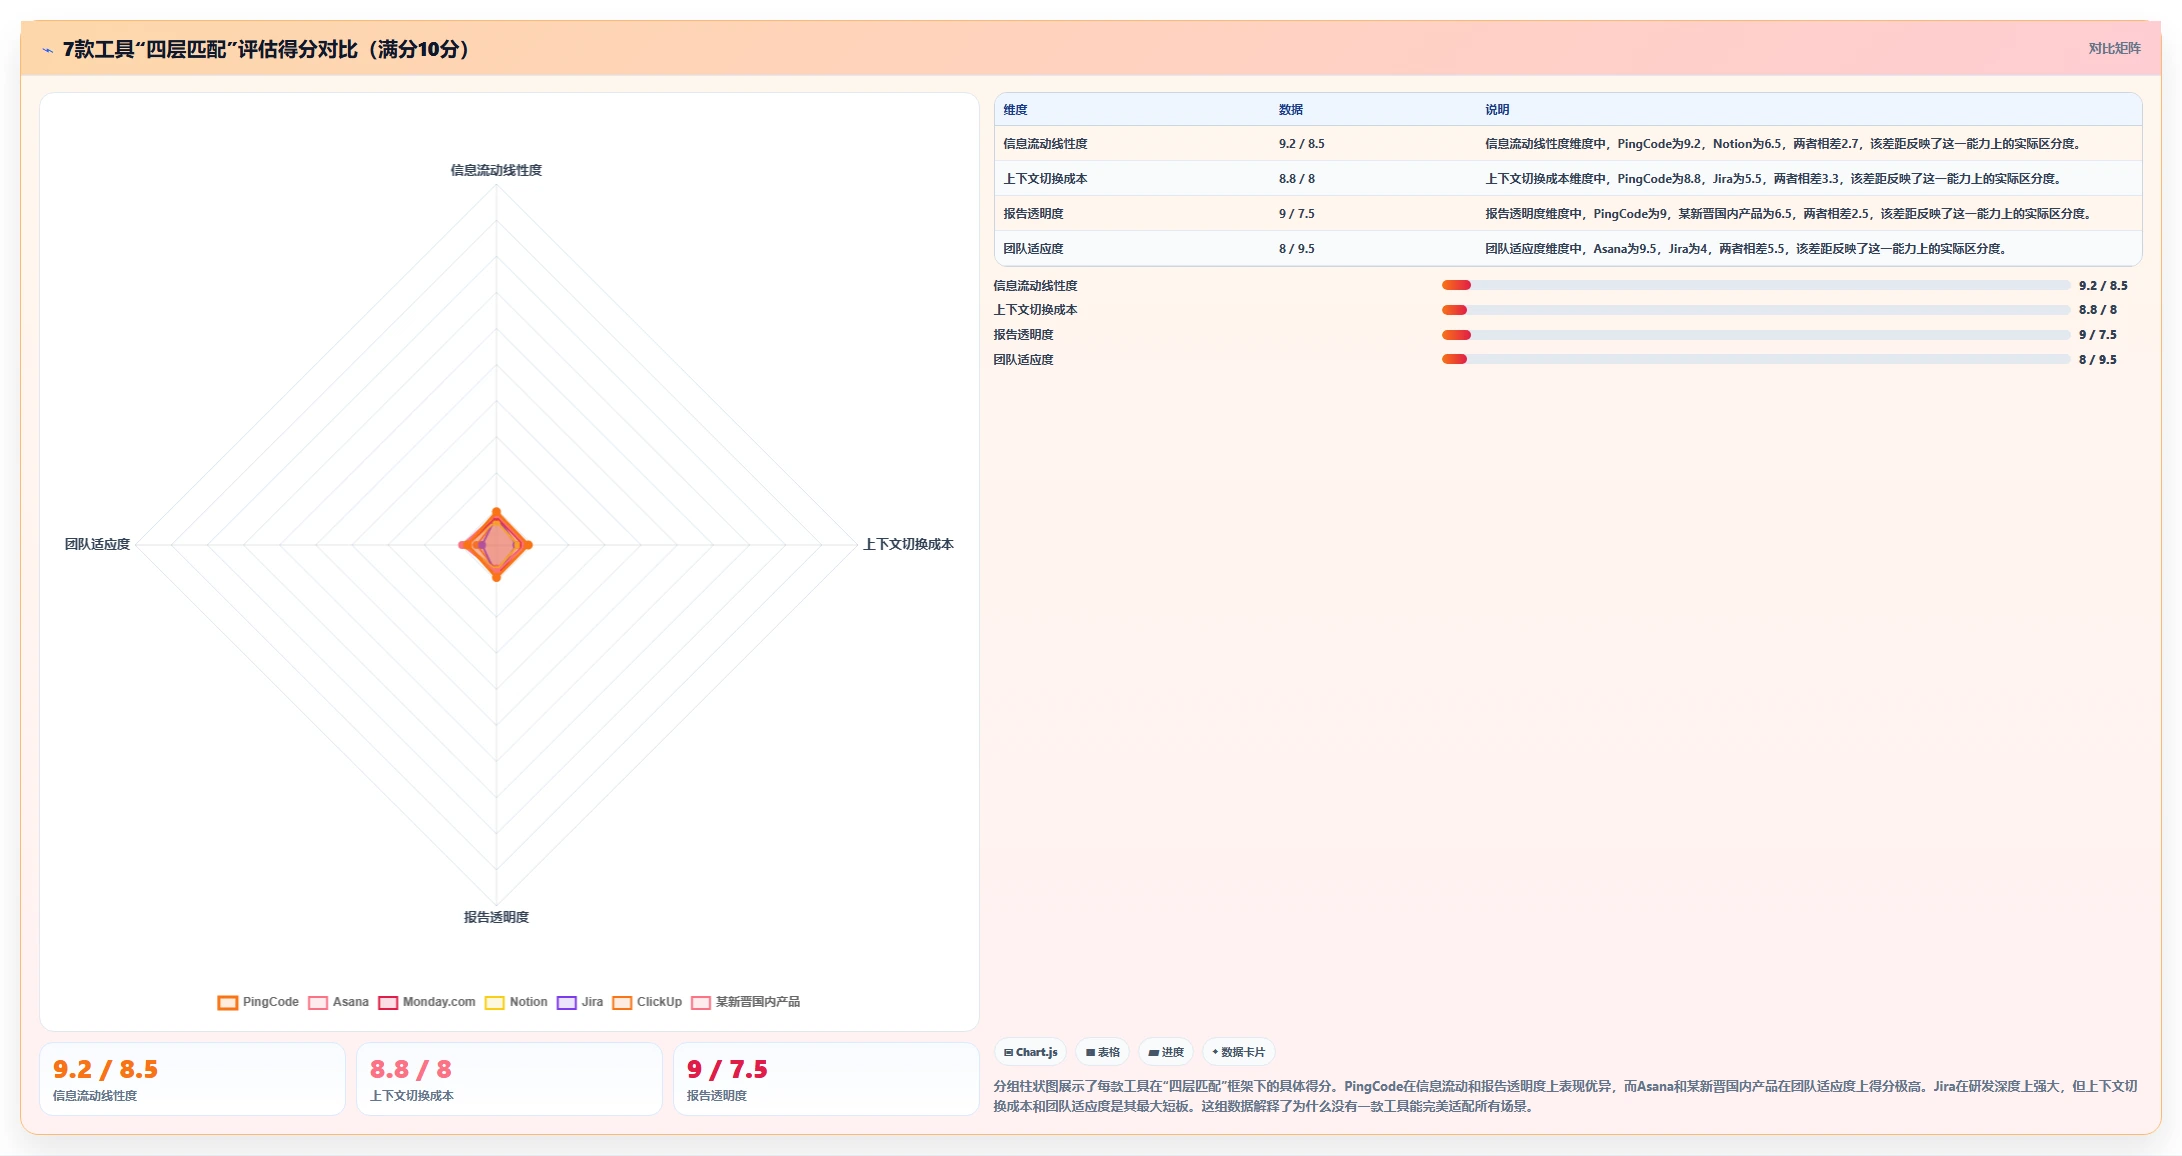Open the 8.8 / 8 stat card
This screenshot has width=2182, height=1156.
(509, 1079)
